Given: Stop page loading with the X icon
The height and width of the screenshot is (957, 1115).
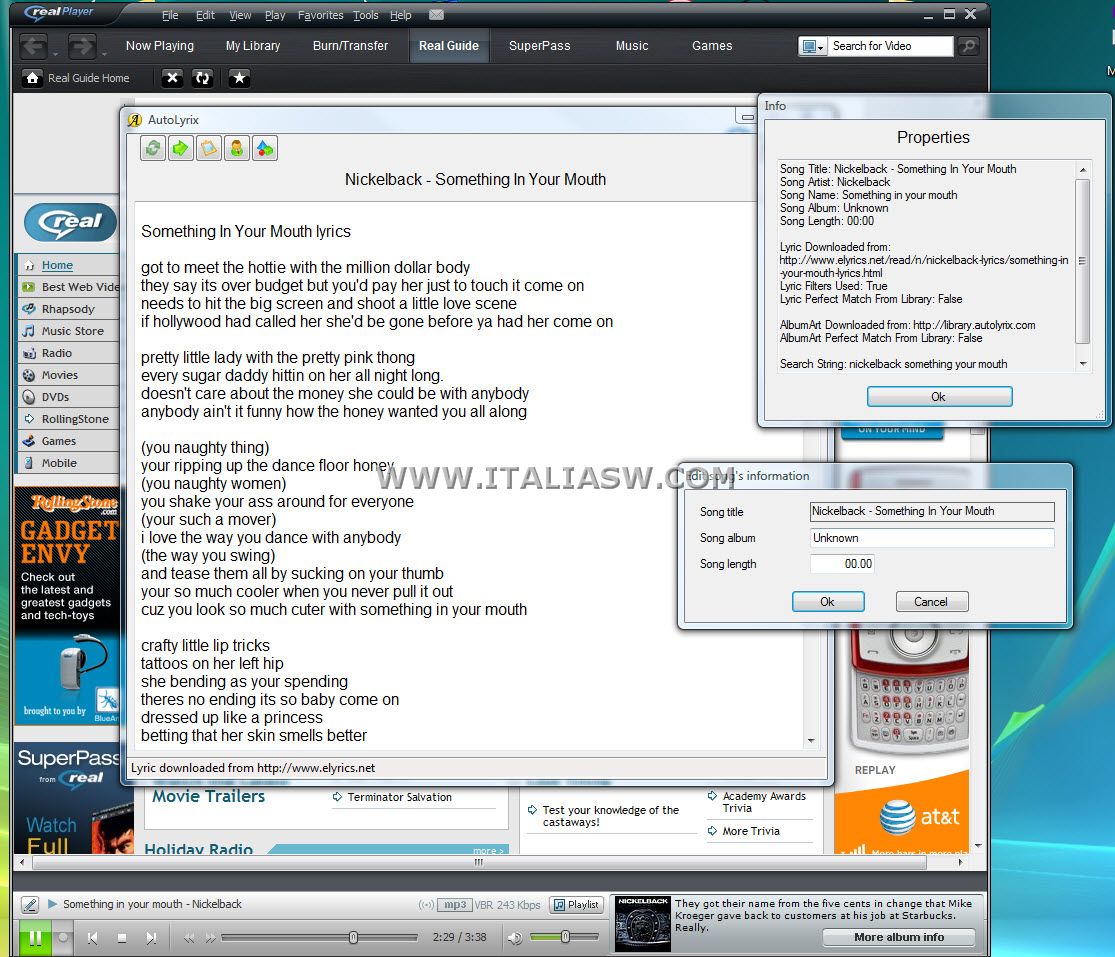Looking at the screenshot, I should [172, 77].
